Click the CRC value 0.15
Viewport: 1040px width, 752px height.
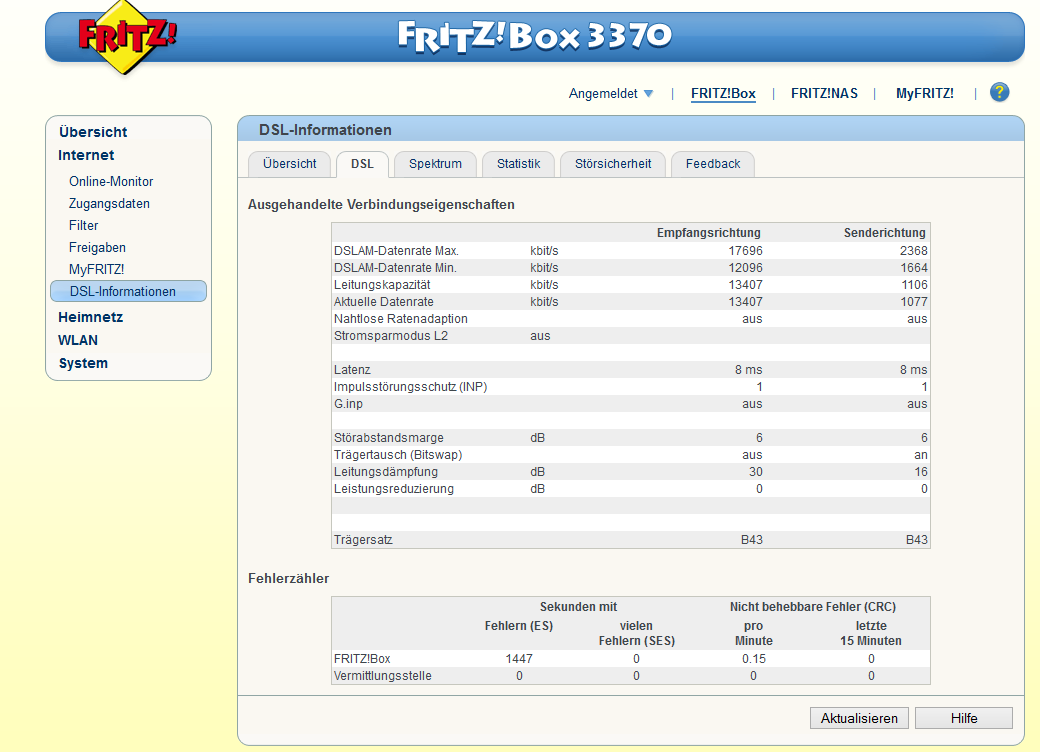753,658
